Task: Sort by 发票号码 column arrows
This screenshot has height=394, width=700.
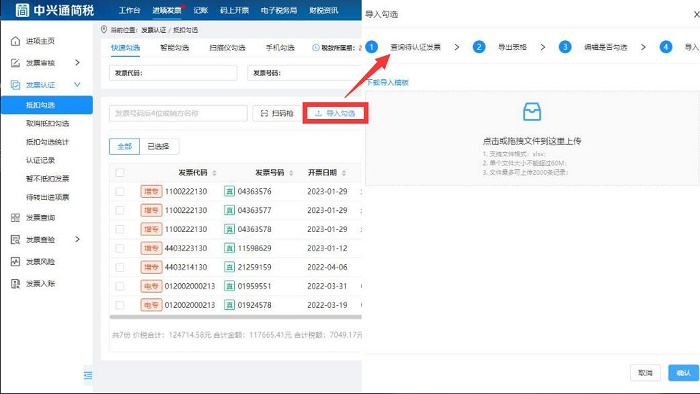Action: [x=291, y=173]
